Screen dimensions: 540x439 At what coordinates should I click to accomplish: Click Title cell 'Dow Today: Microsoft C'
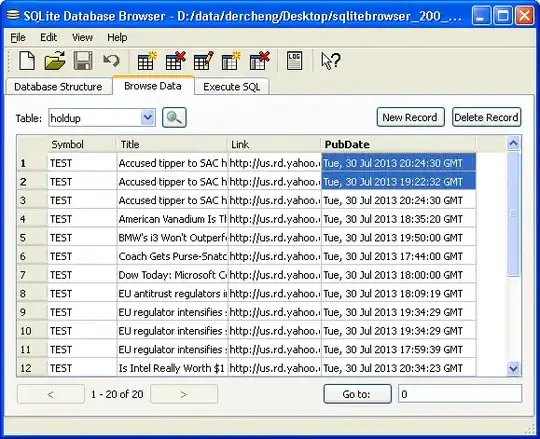172,275
